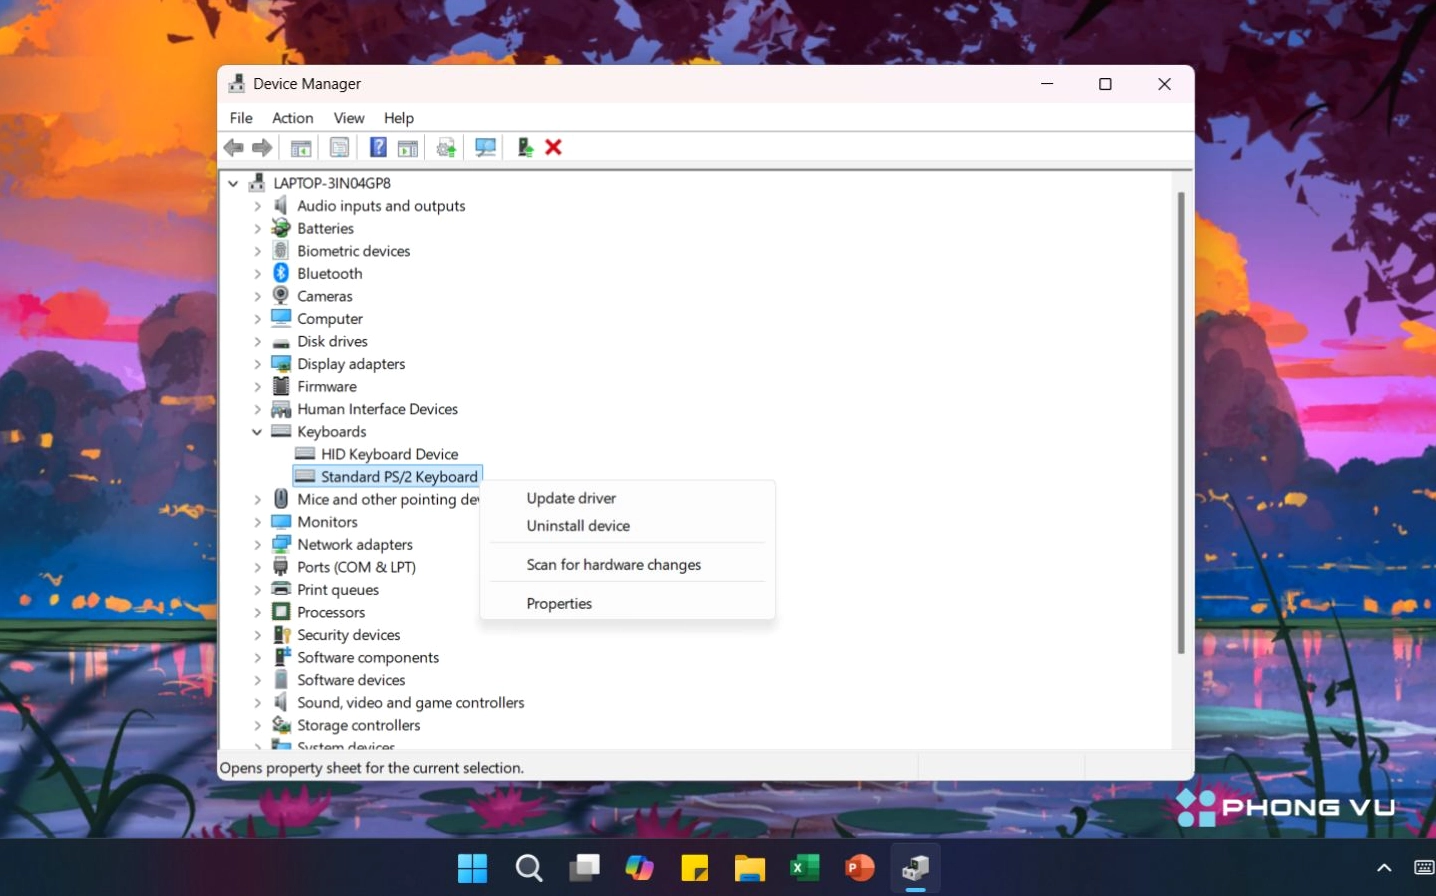Screen dimensions: 1436x896
Task: Click the gear with green arrow toolbar icon
Action: pos(446,148)
